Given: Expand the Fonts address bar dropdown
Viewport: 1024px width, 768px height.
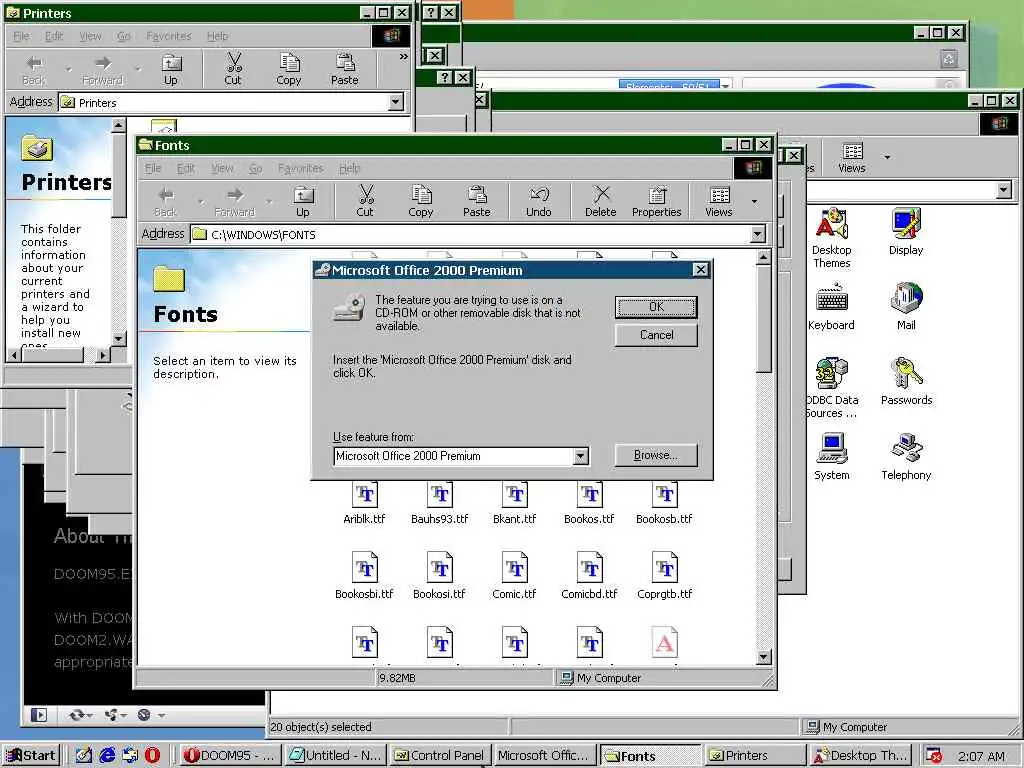Looking at the screenshot, I should 757,234.
